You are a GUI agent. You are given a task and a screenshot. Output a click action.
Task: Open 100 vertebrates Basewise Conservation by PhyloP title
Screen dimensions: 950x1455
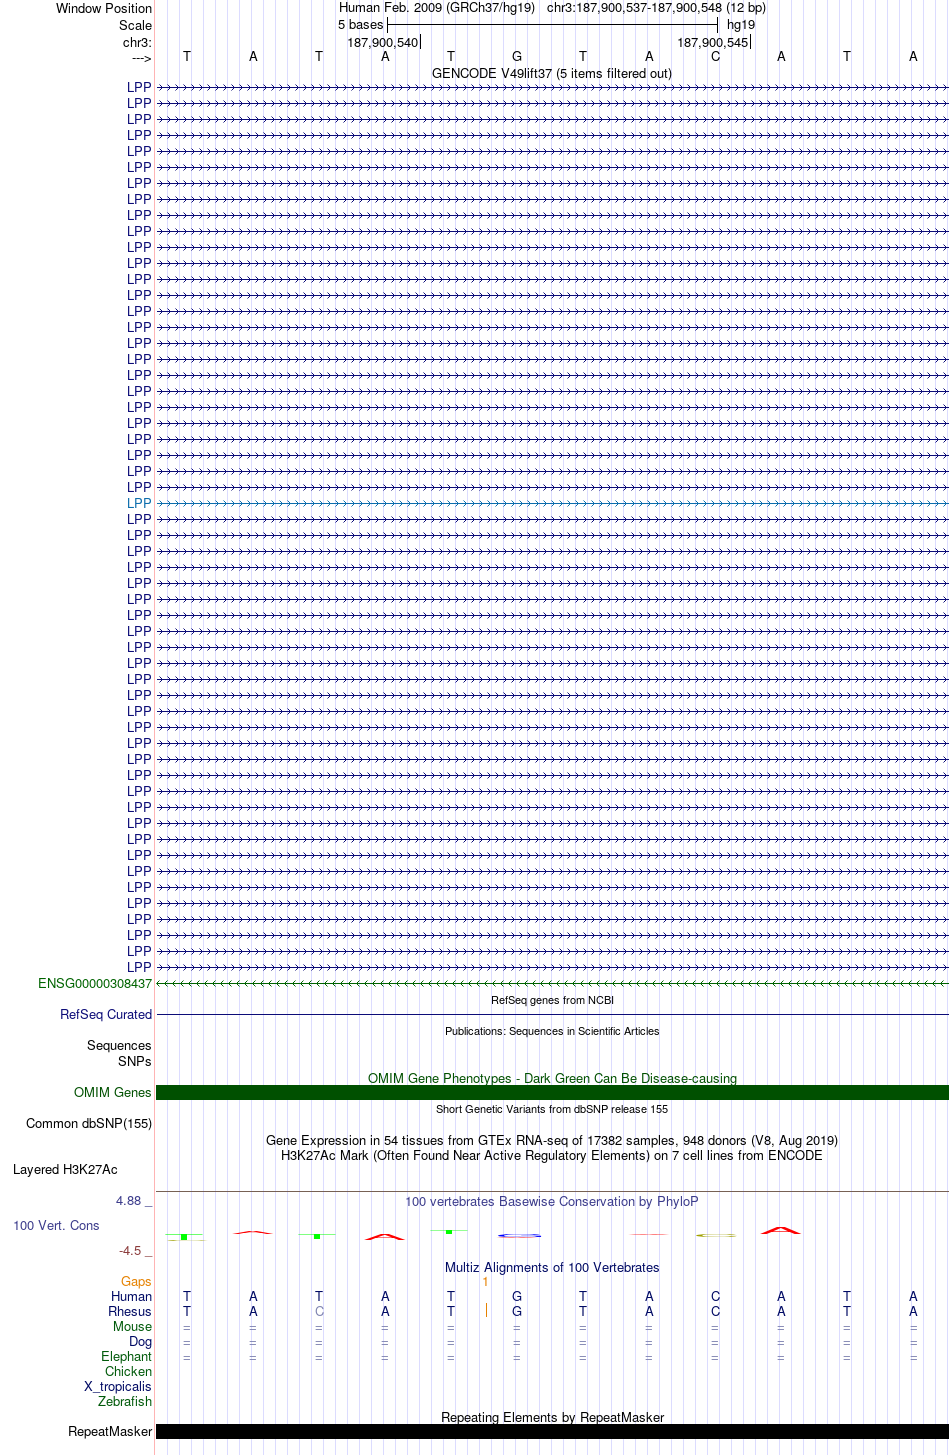[x=552, y=1201]
